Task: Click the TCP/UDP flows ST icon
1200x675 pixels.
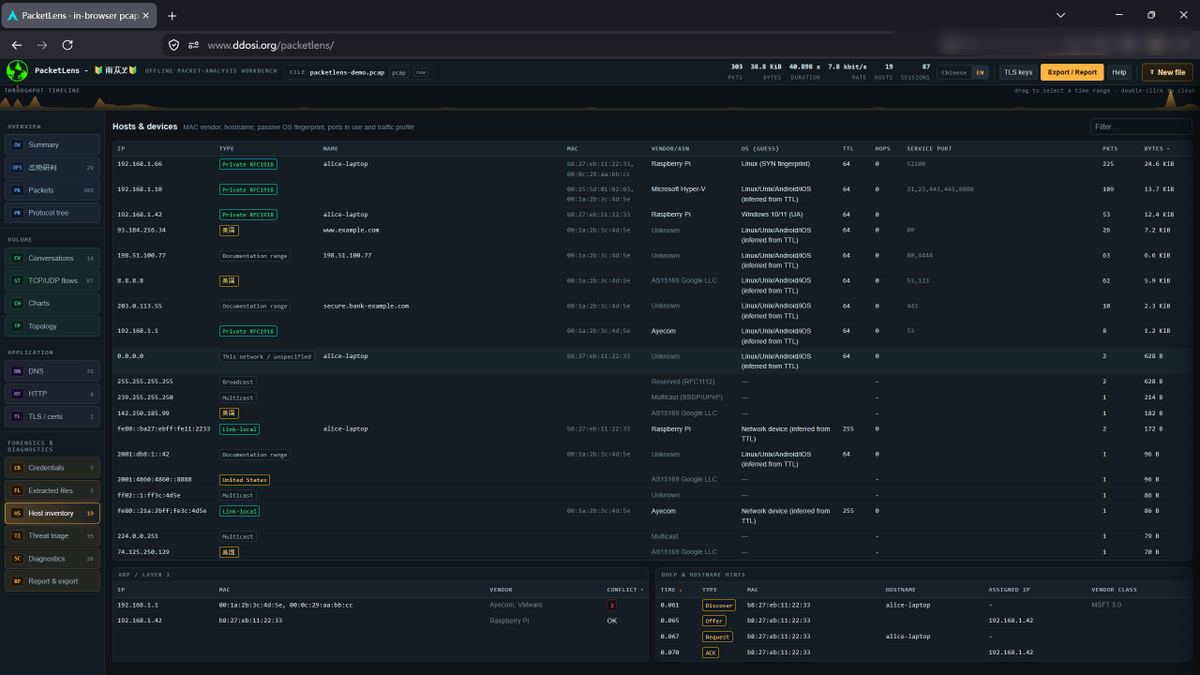Action: pos(17,281)
